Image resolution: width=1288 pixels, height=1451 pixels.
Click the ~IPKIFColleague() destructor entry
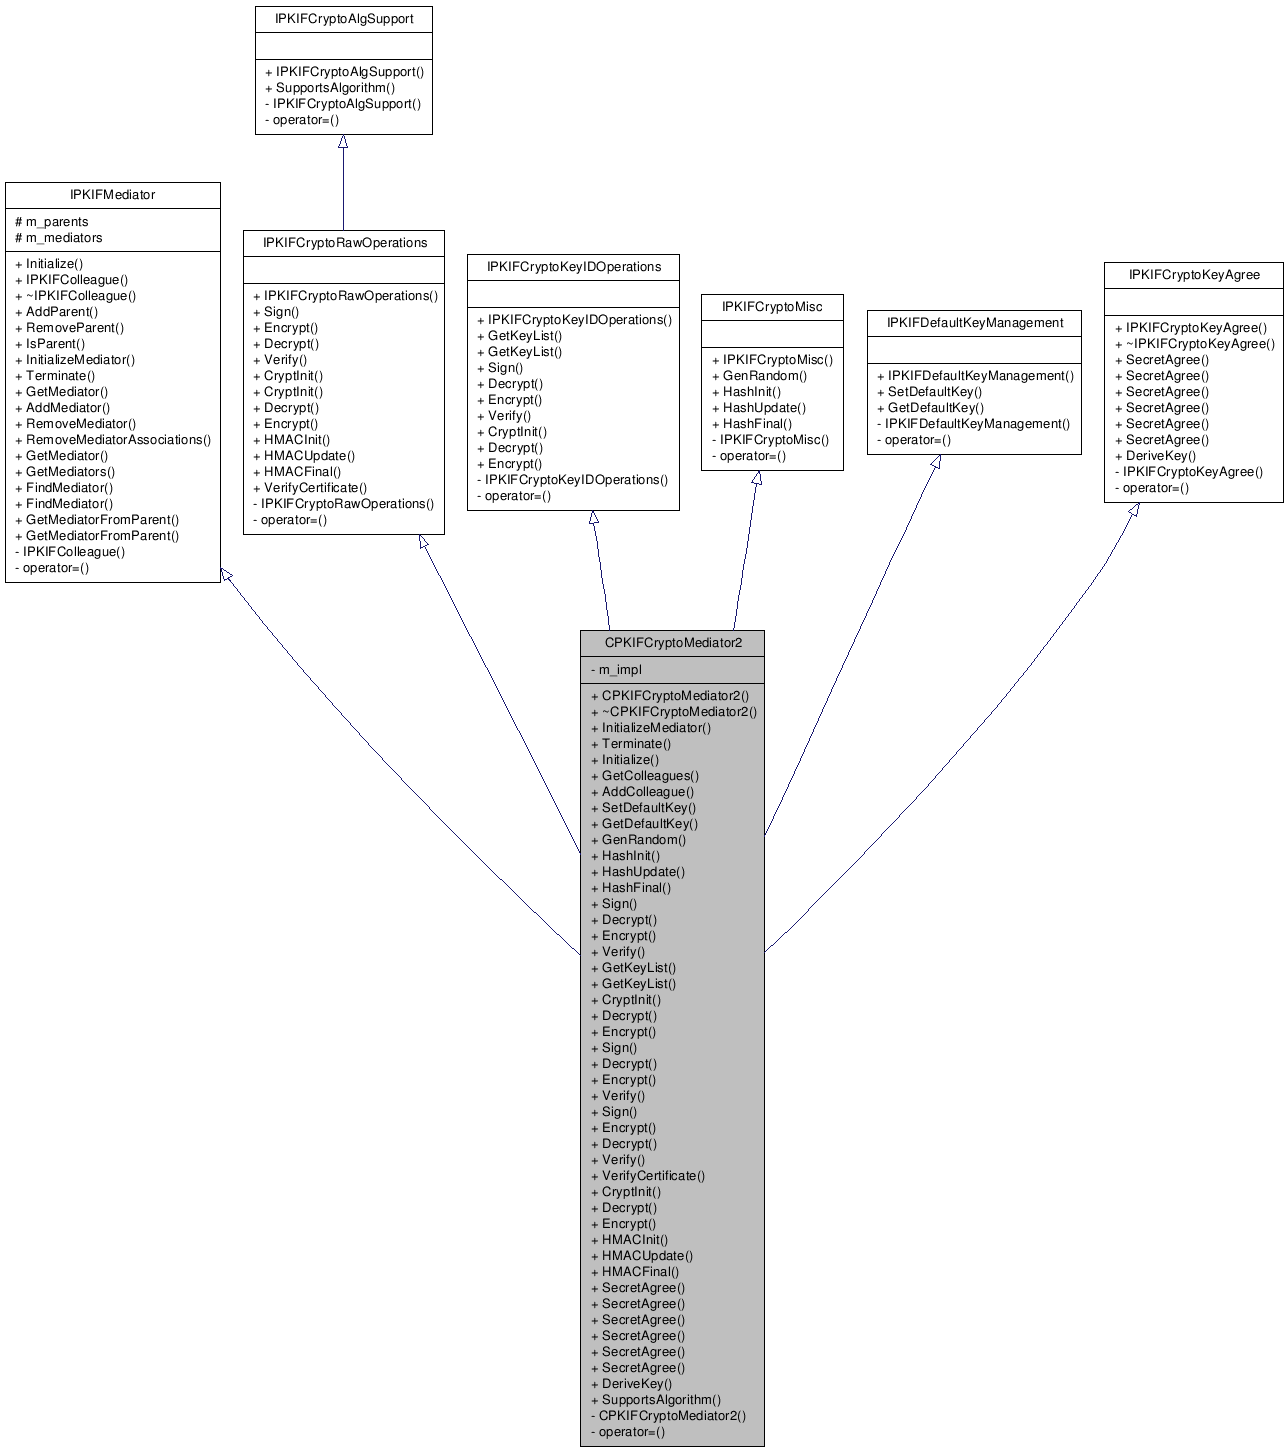tap(75, 296)
